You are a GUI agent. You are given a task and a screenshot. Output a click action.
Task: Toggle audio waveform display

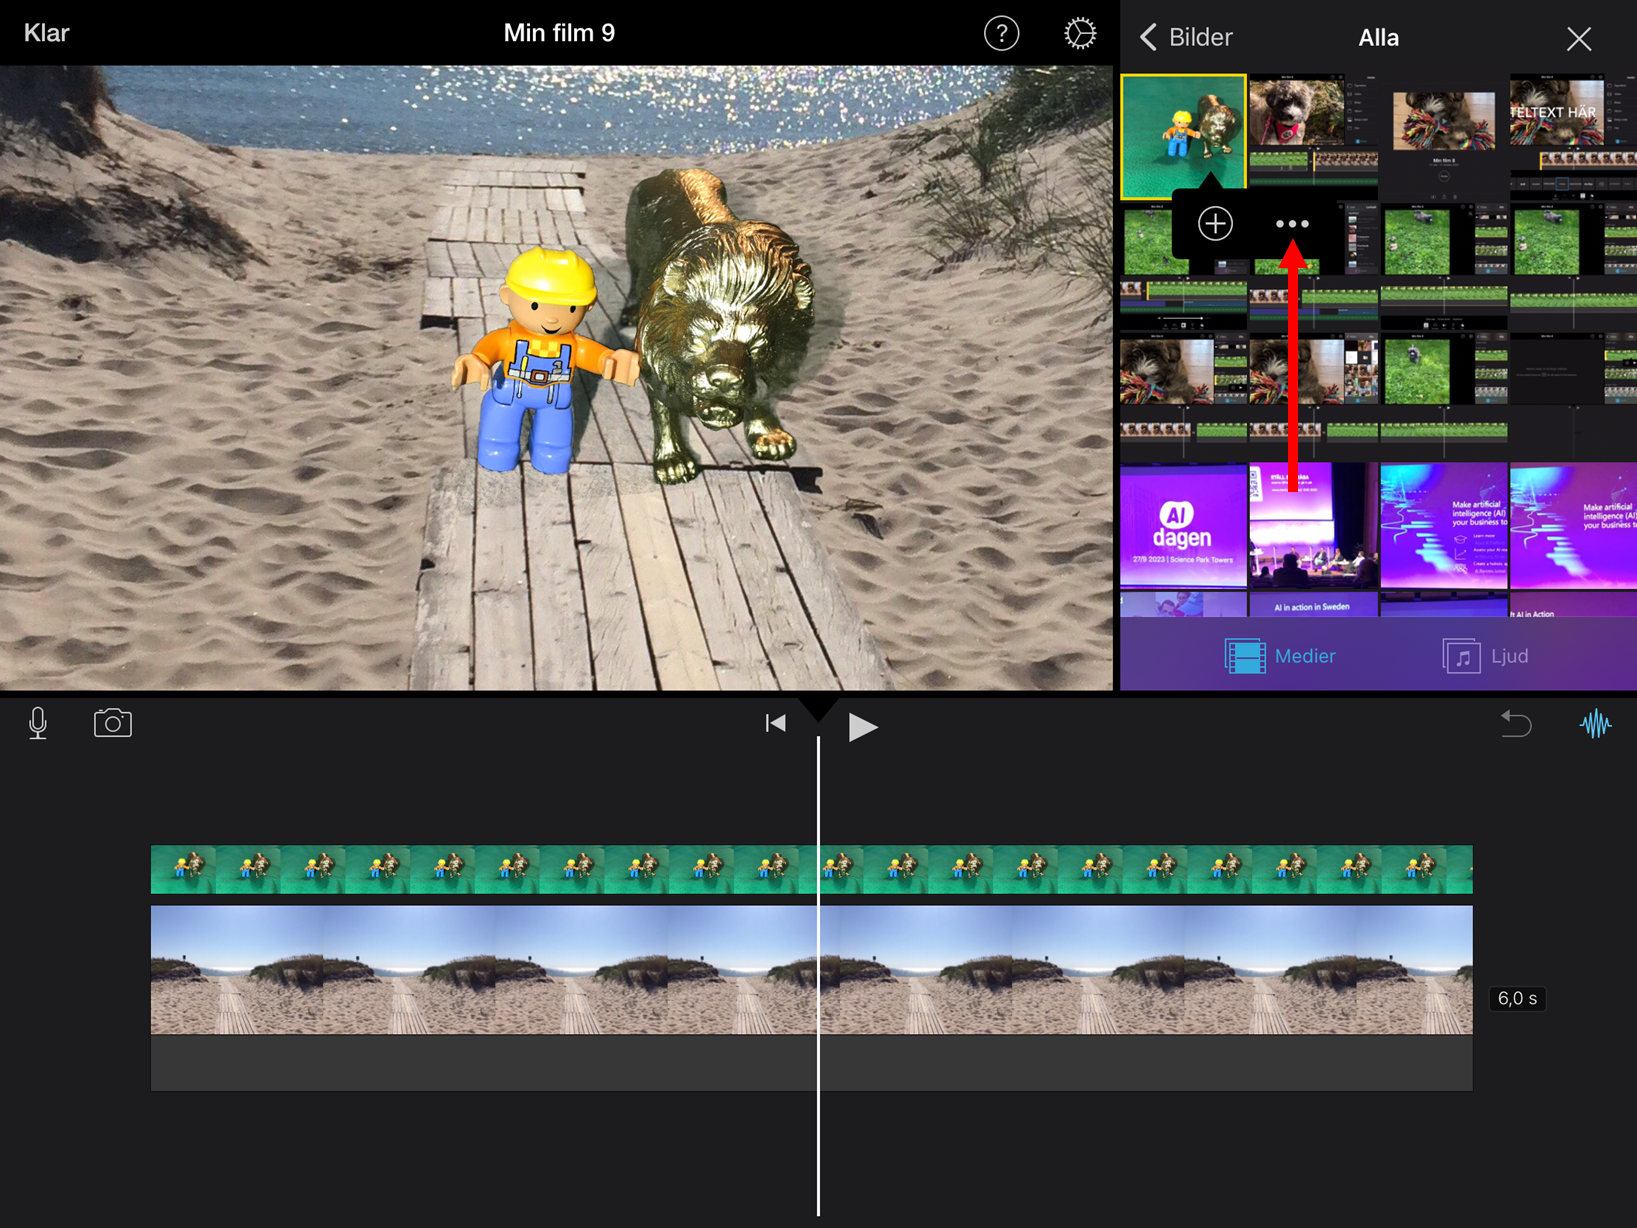click(1596, 723)
